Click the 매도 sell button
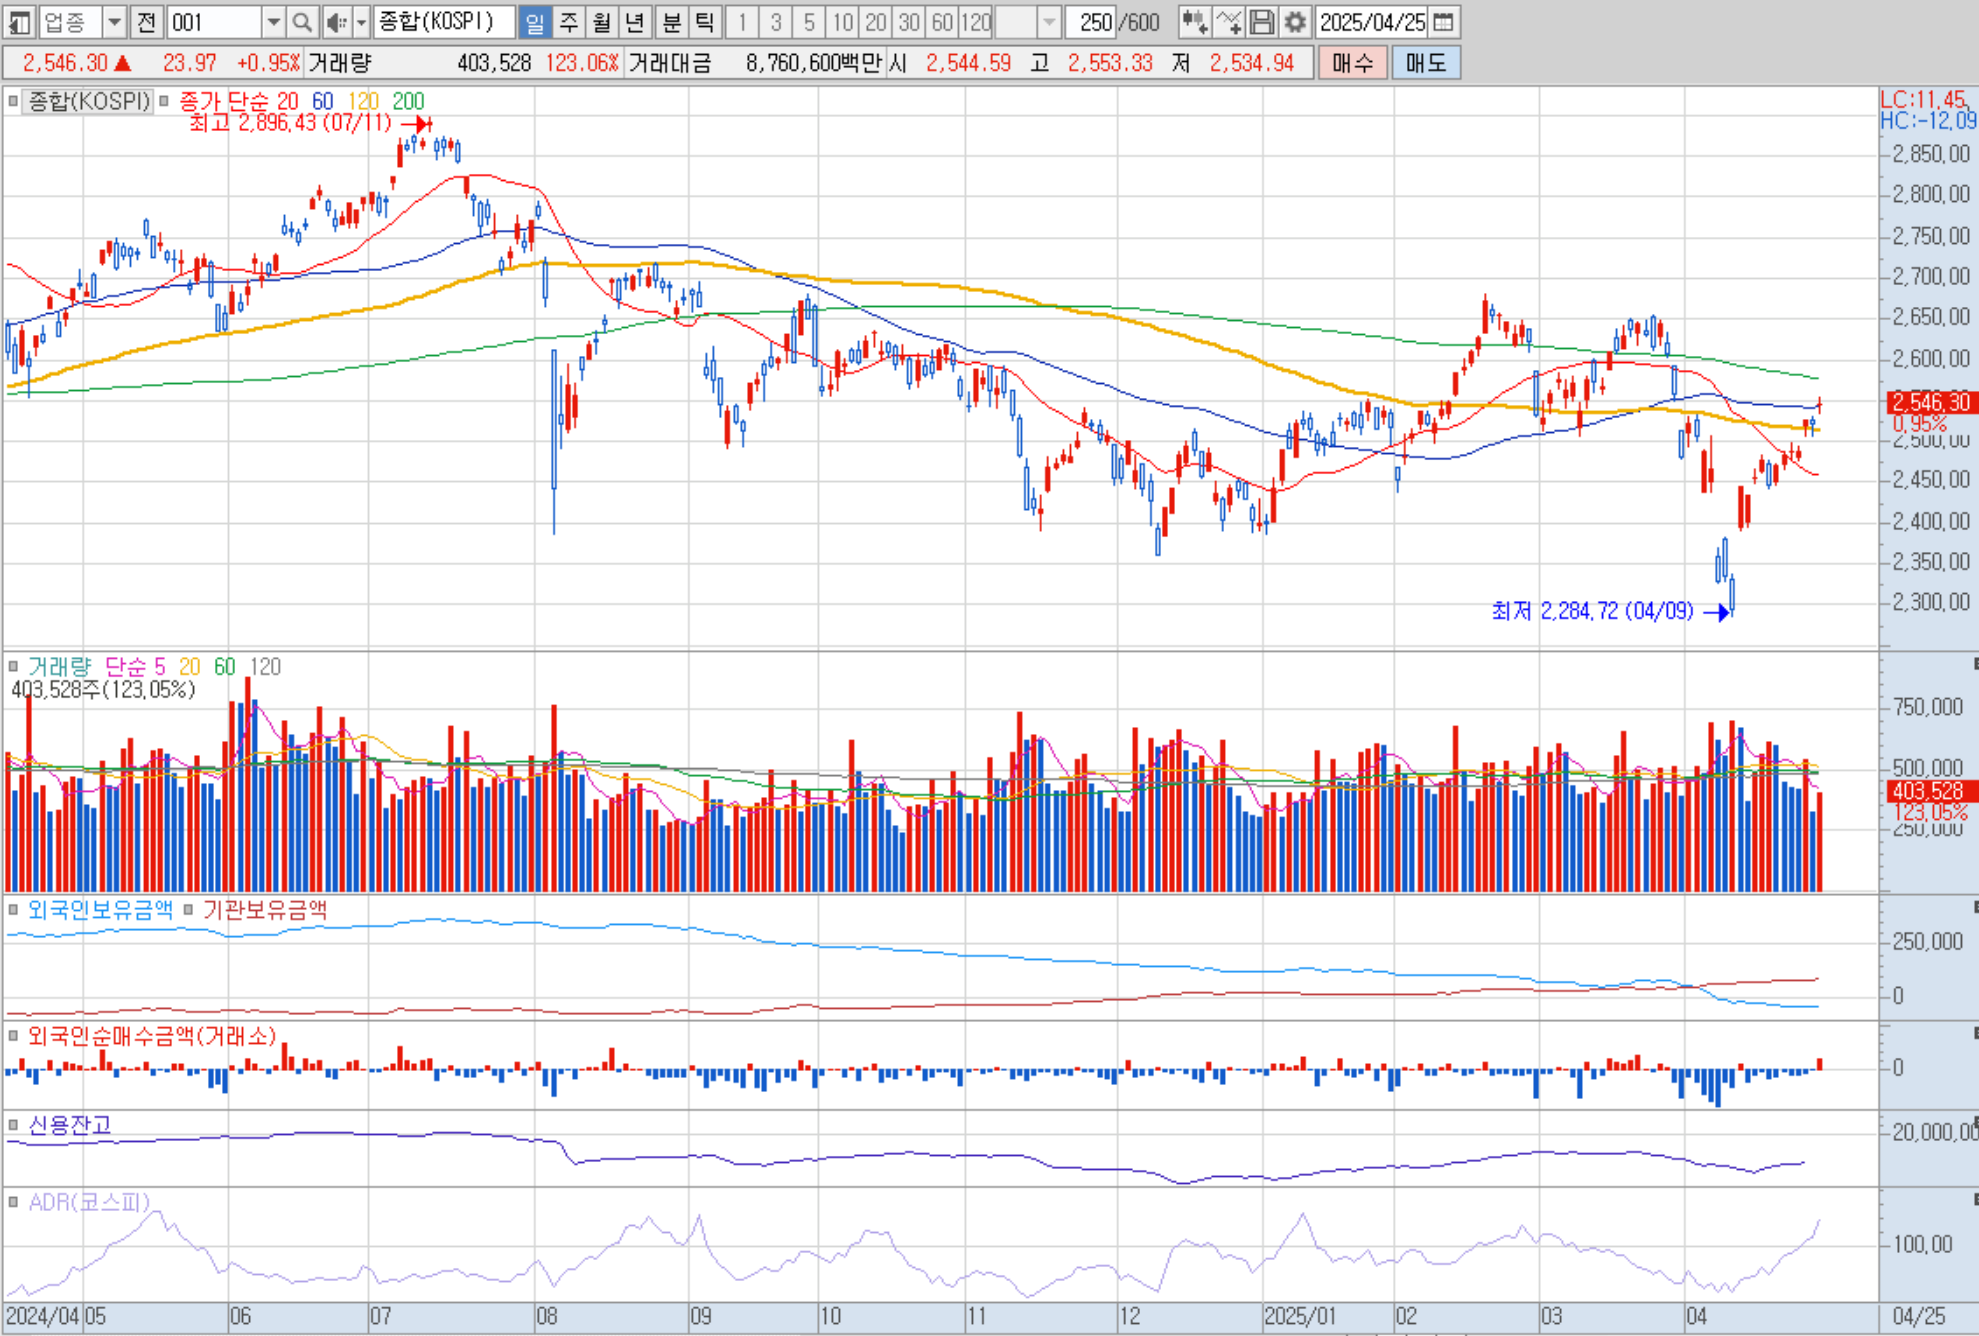Viewport: 1979px width, 1336px height. tap(1425, 63)
